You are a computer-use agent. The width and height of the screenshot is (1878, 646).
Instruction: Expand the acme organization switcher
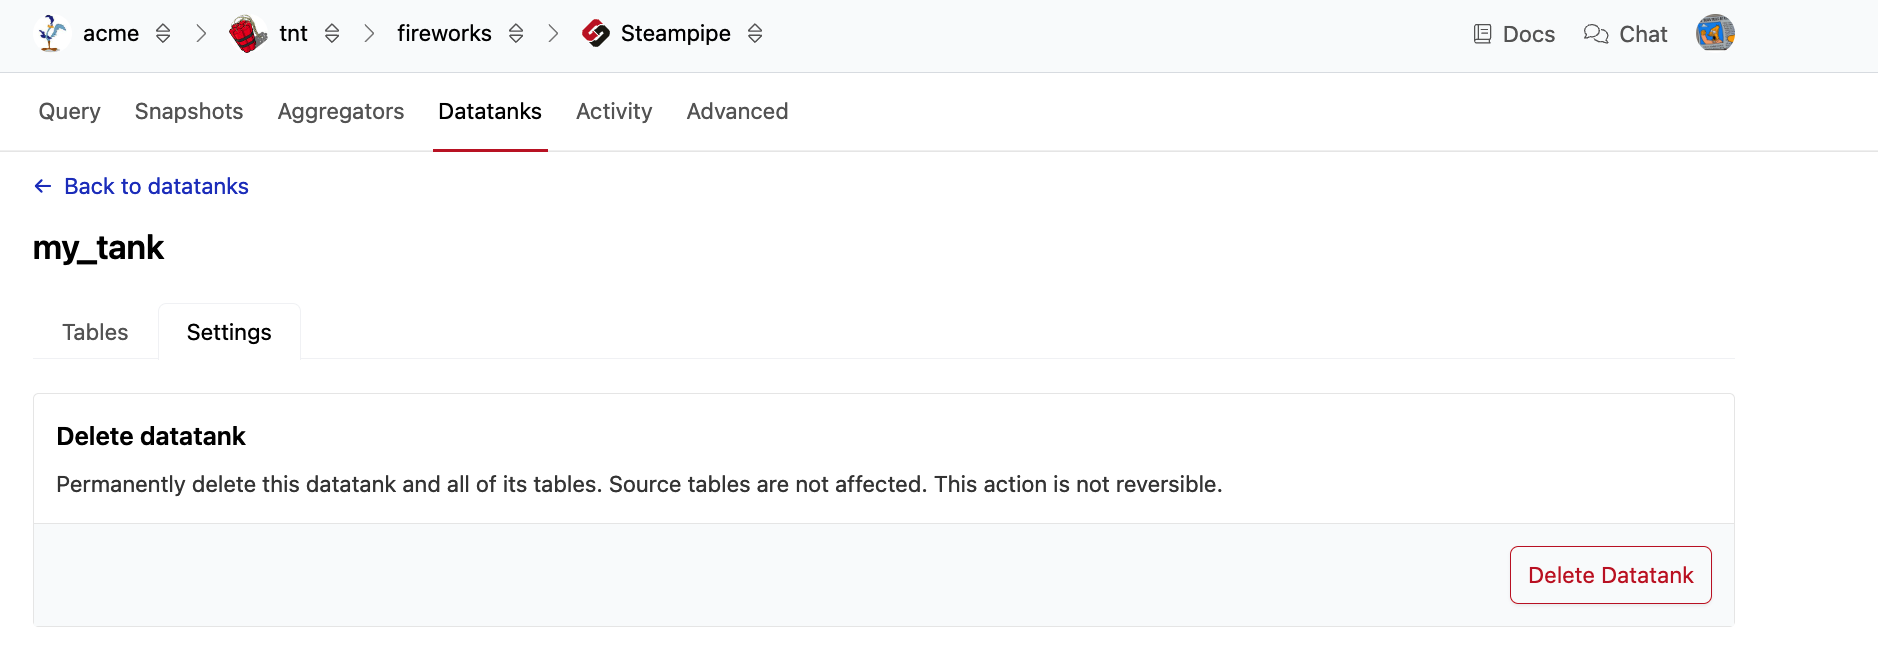click(x=163, y=34)
